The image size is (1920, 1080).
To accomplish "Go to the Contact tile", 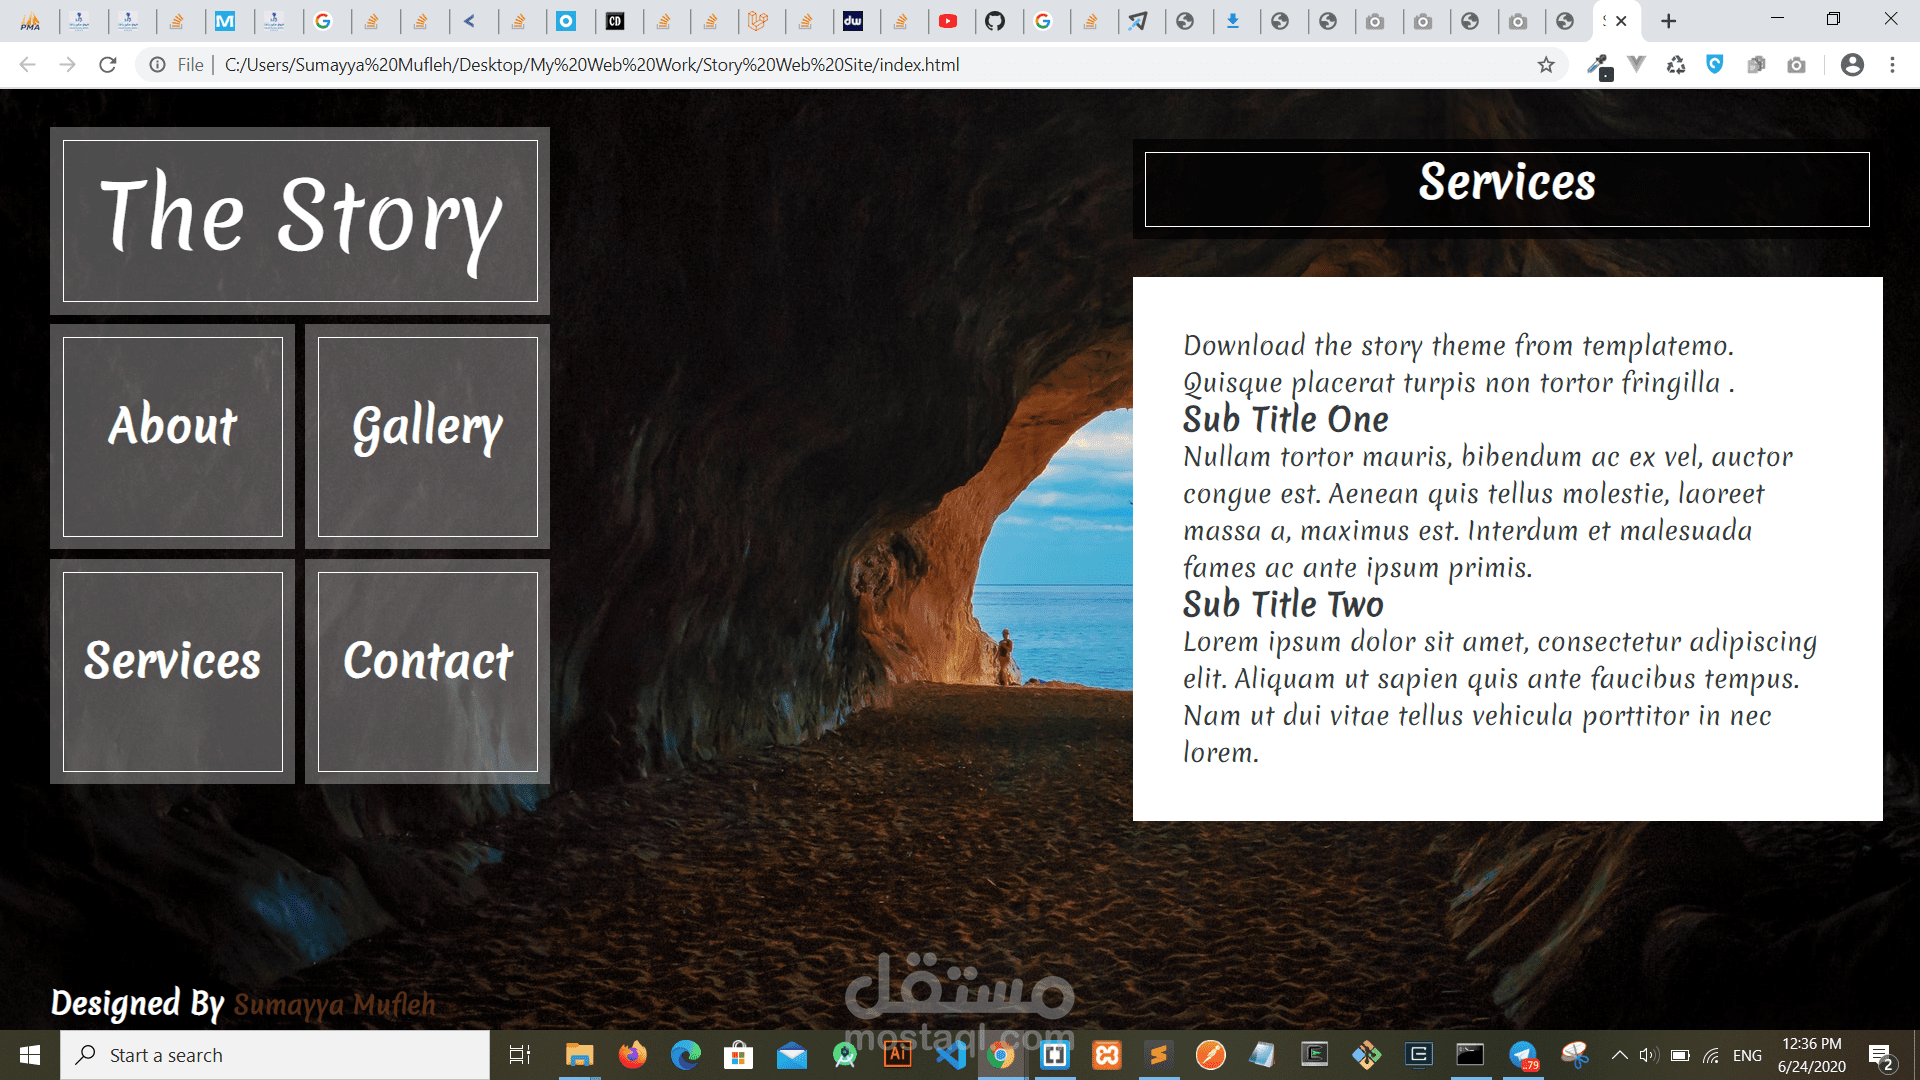I will click(427, 671).
